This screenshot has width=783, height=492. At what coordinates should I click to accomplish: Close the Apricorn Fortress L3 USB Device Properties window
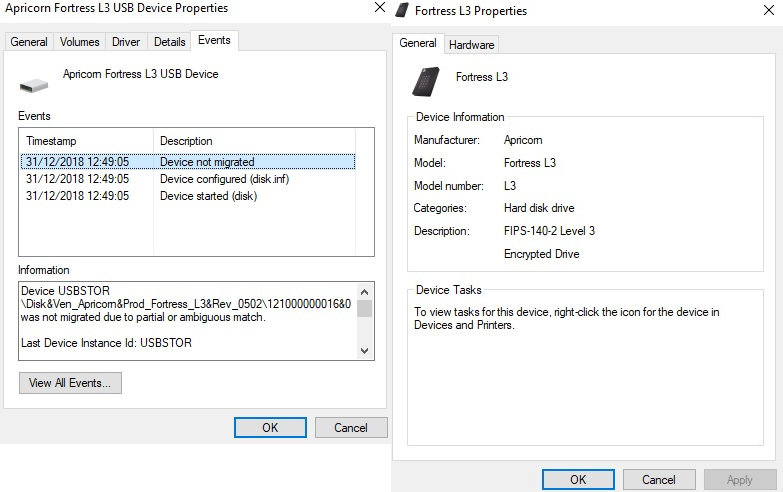(380, 7)
